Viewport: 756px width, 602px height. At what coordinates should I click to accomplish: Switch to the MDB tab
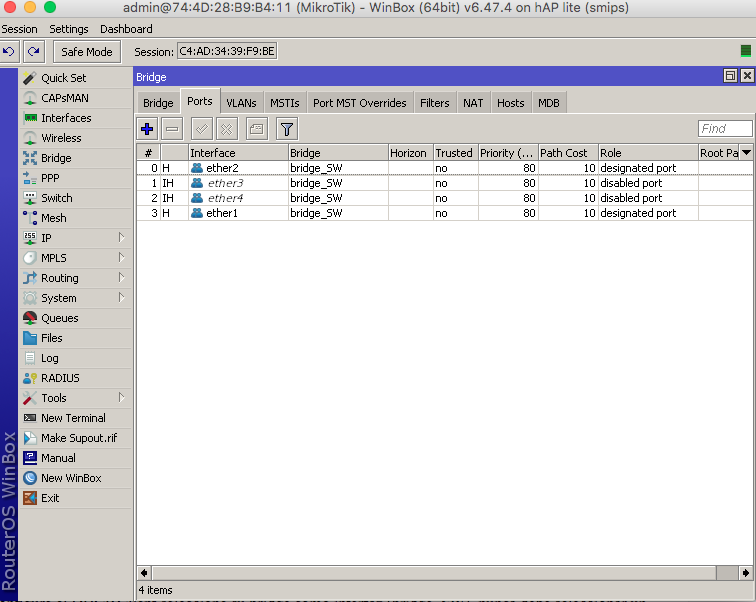[x=549, y=103]
